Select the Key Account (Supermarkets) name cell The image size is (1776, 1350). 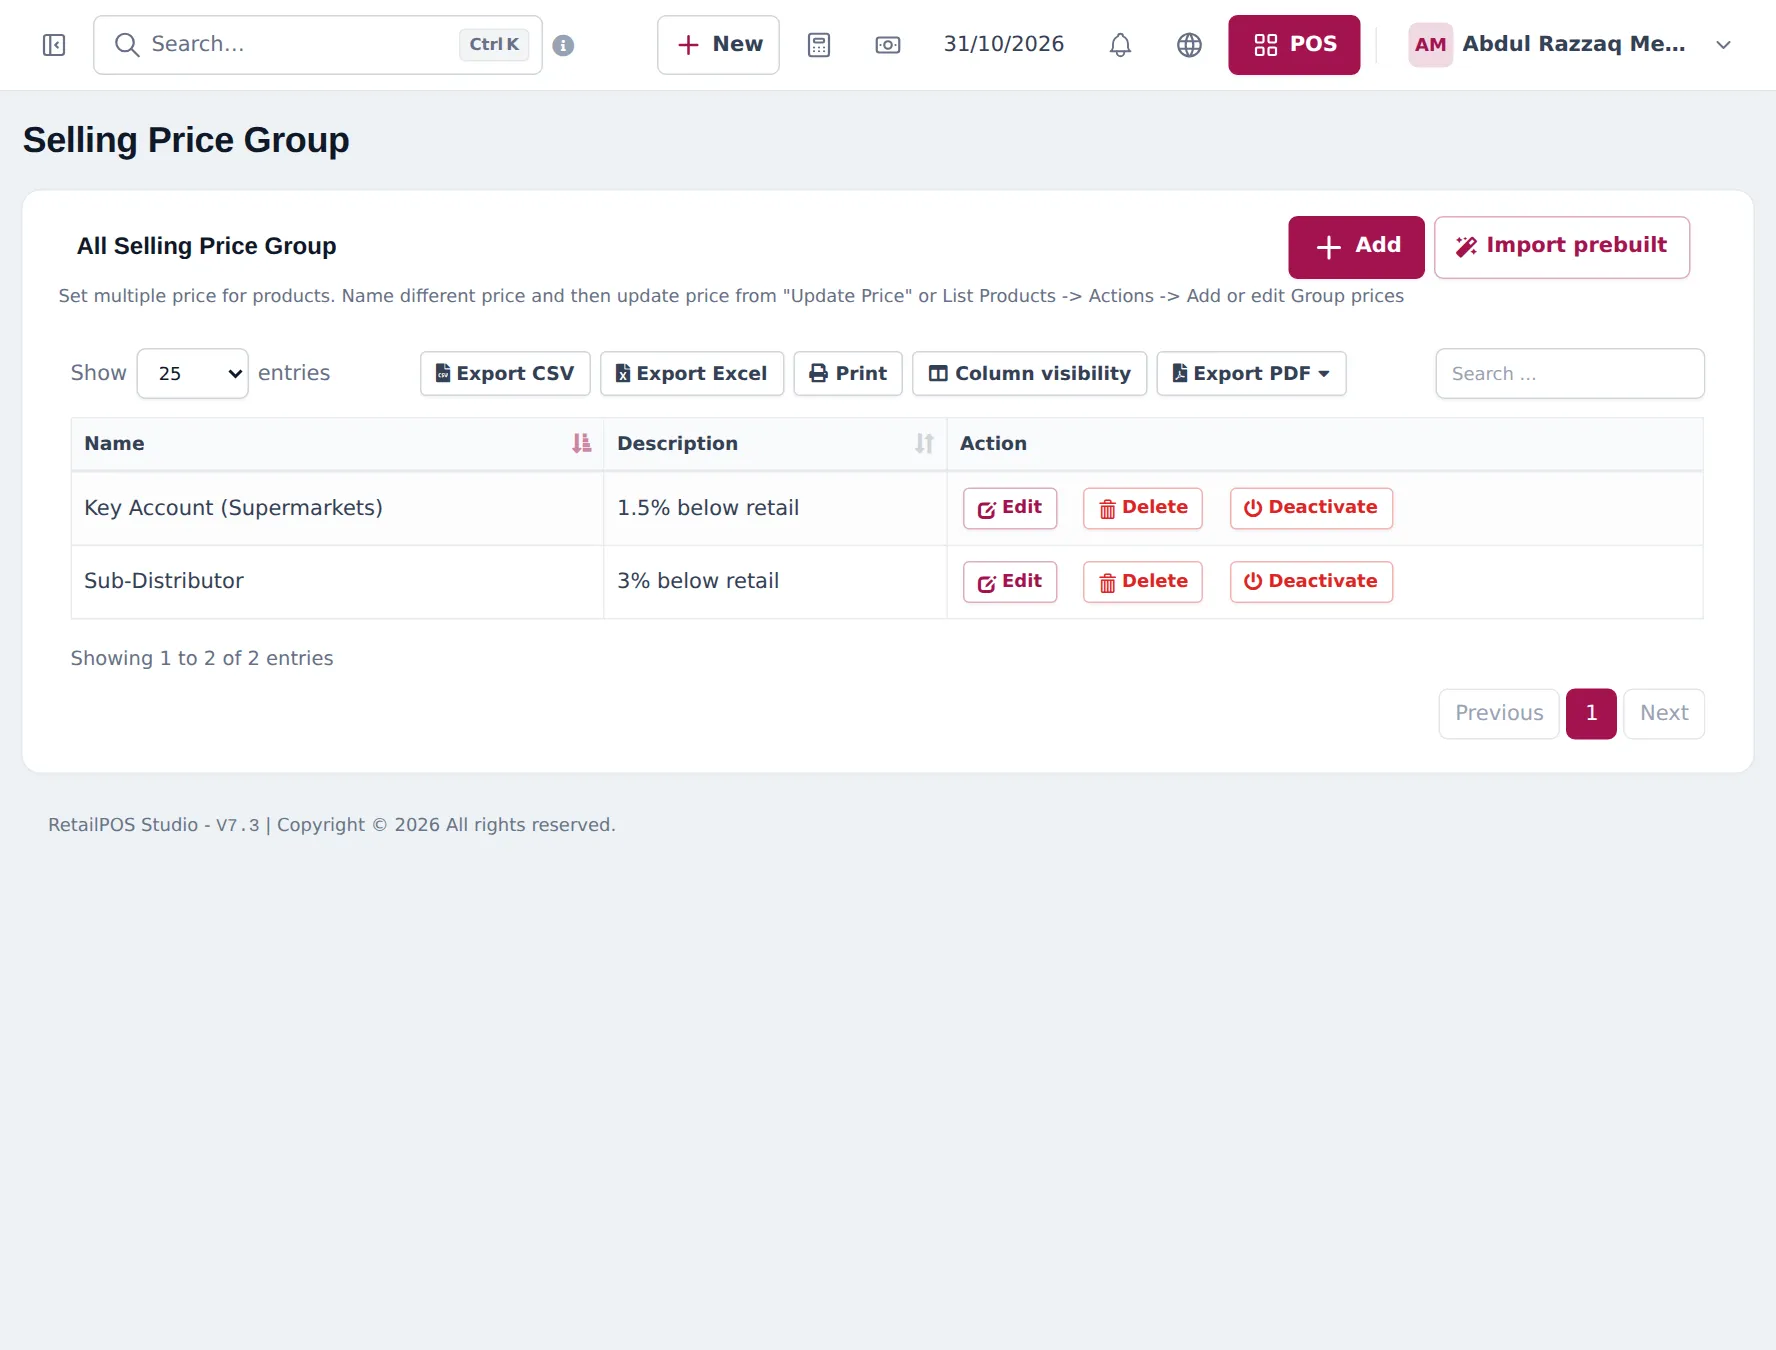(337, 508)
